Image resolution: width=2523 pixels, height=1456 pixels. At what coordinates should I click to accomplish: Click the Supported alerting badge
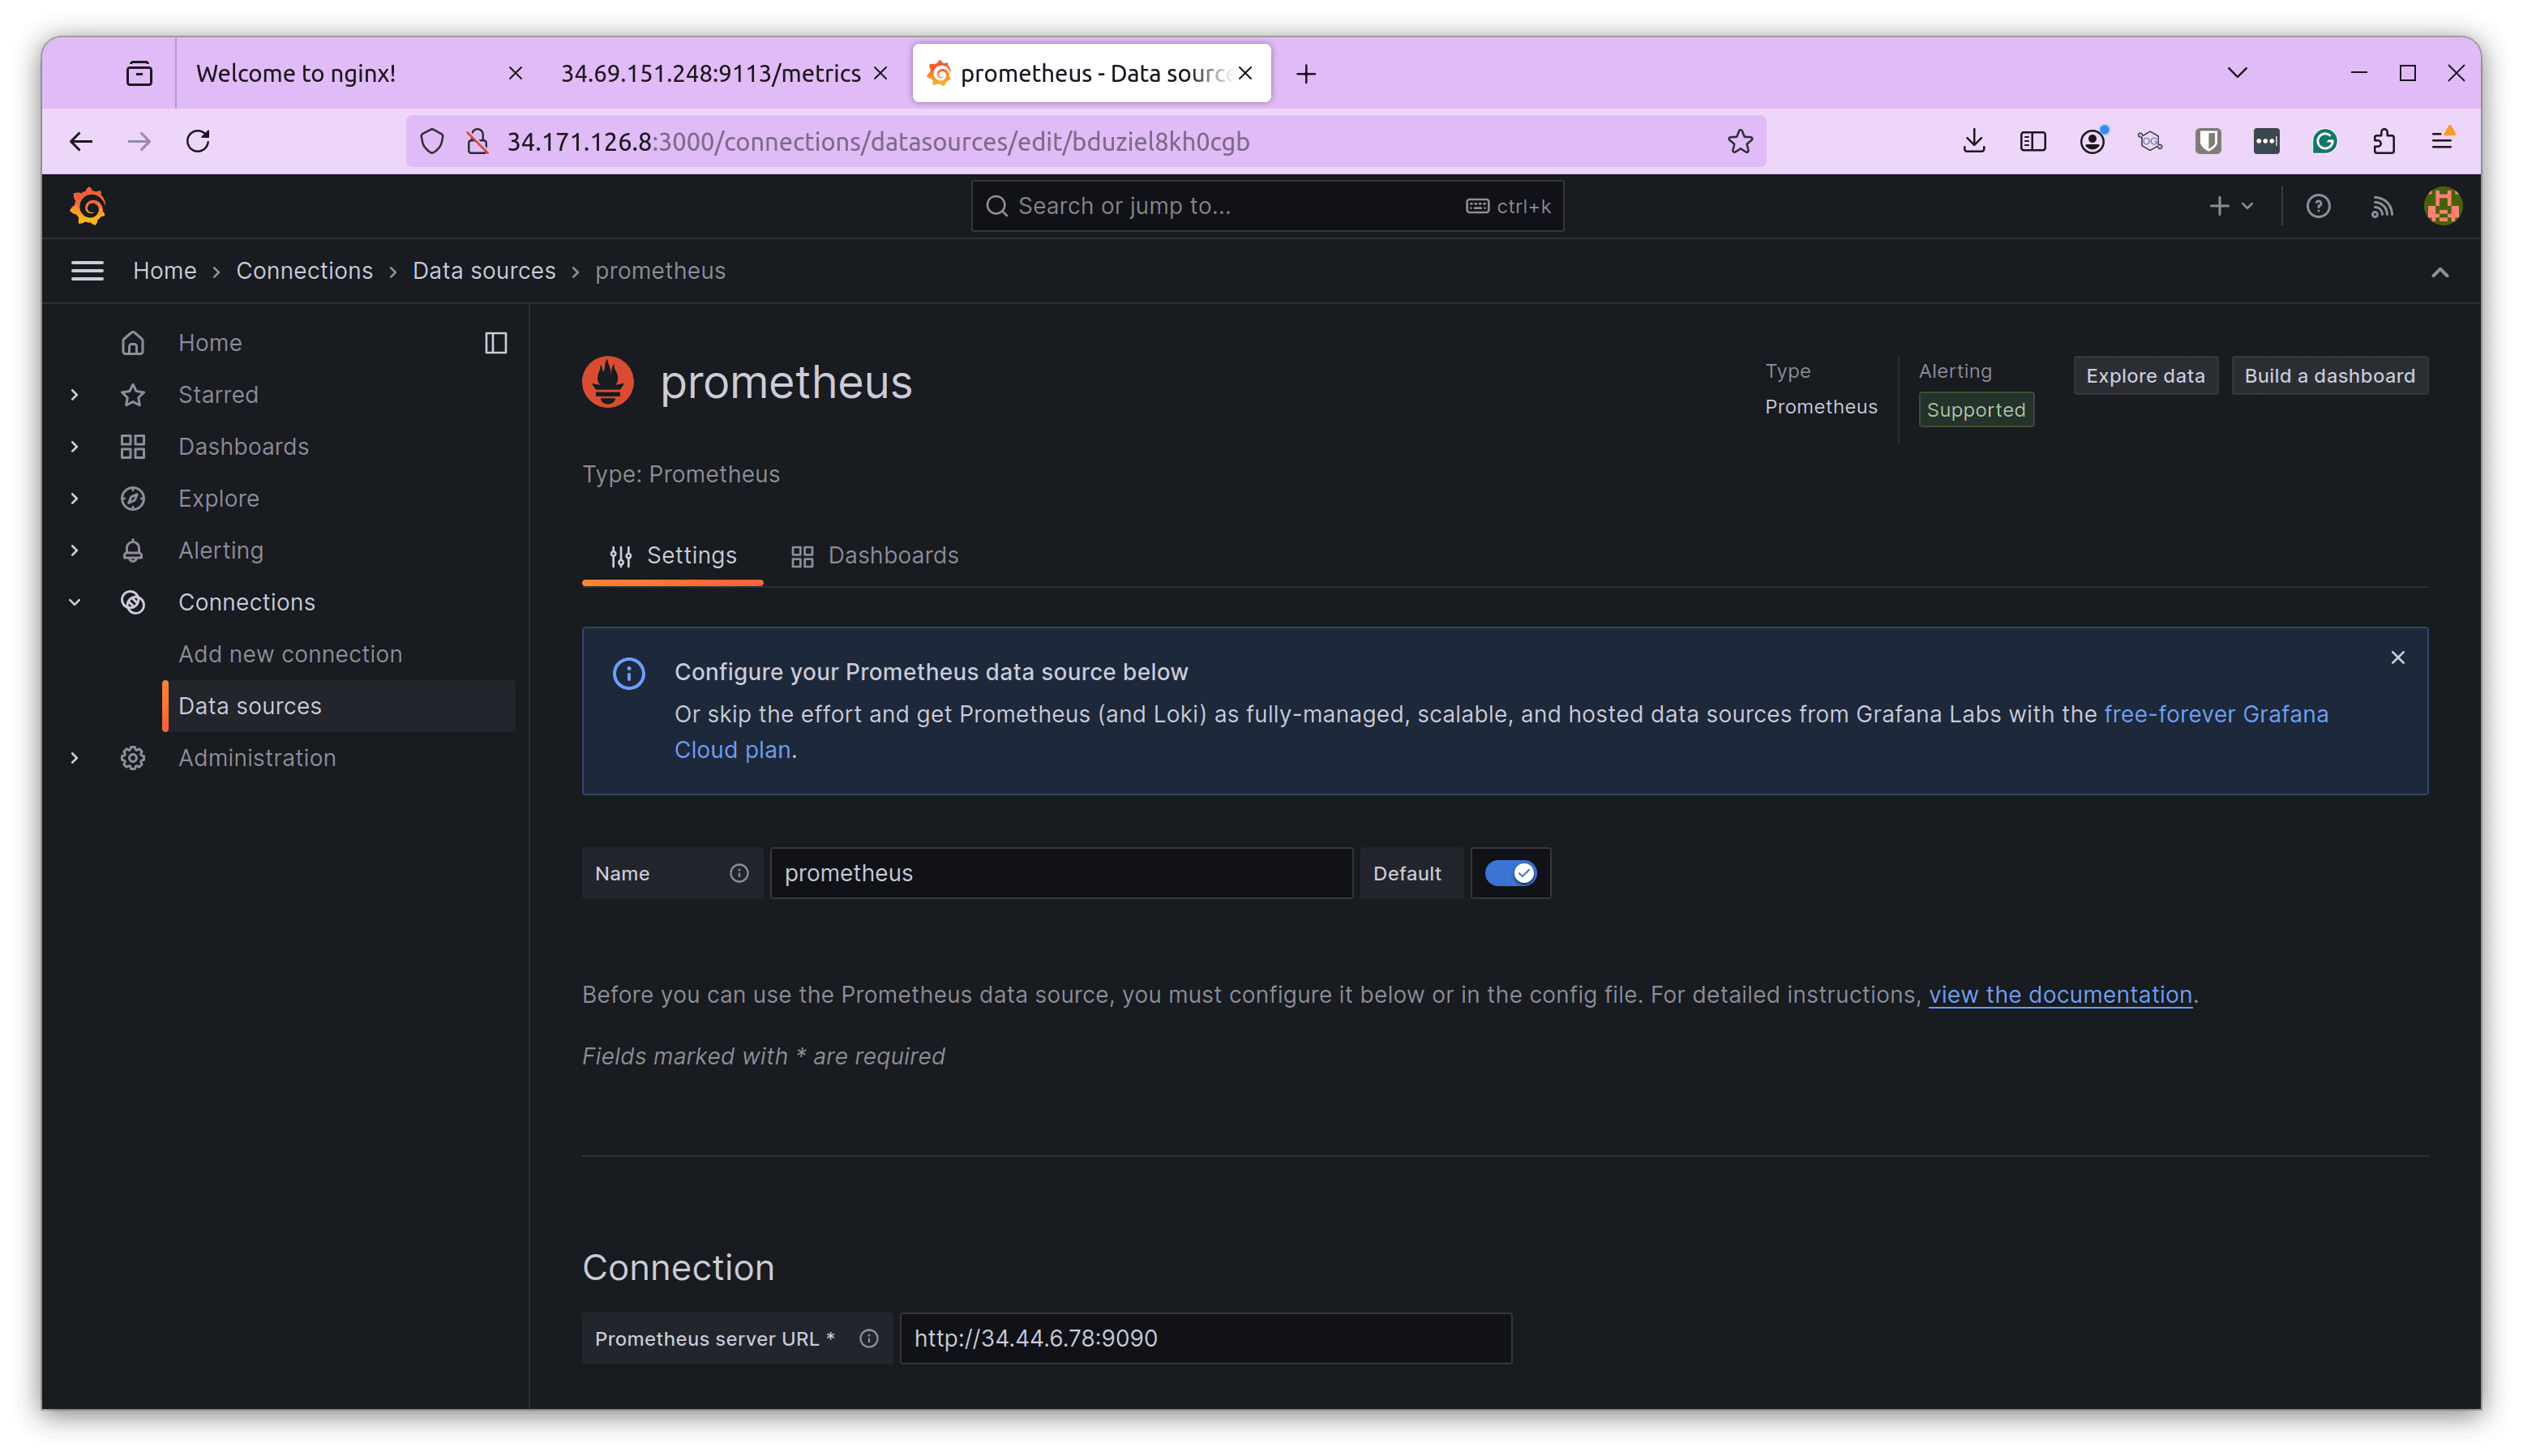(x=1975, y=410)
